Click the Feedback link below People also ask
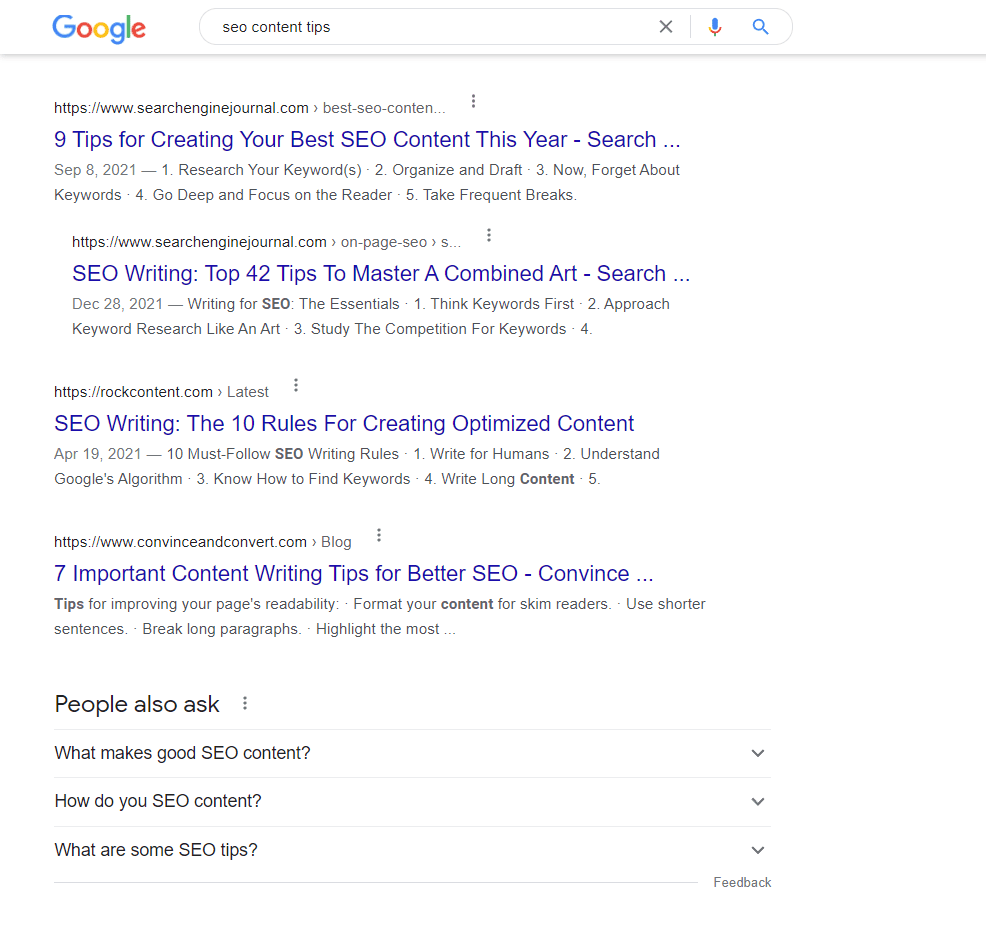This screenshot has height=927, width=986. [x=742, y=882]
